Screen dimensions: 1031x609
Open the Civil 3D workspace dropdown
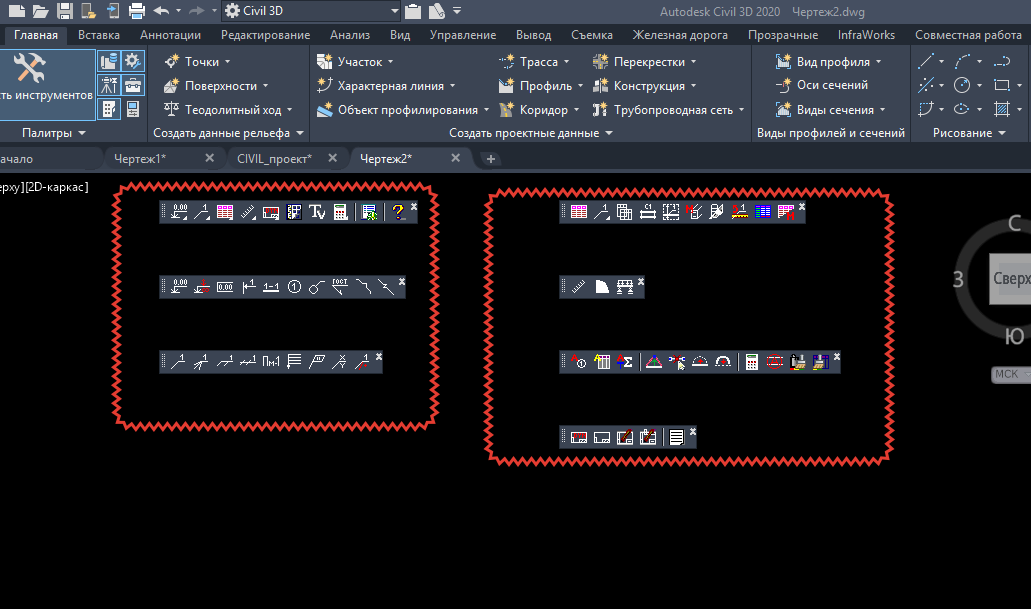395,11
